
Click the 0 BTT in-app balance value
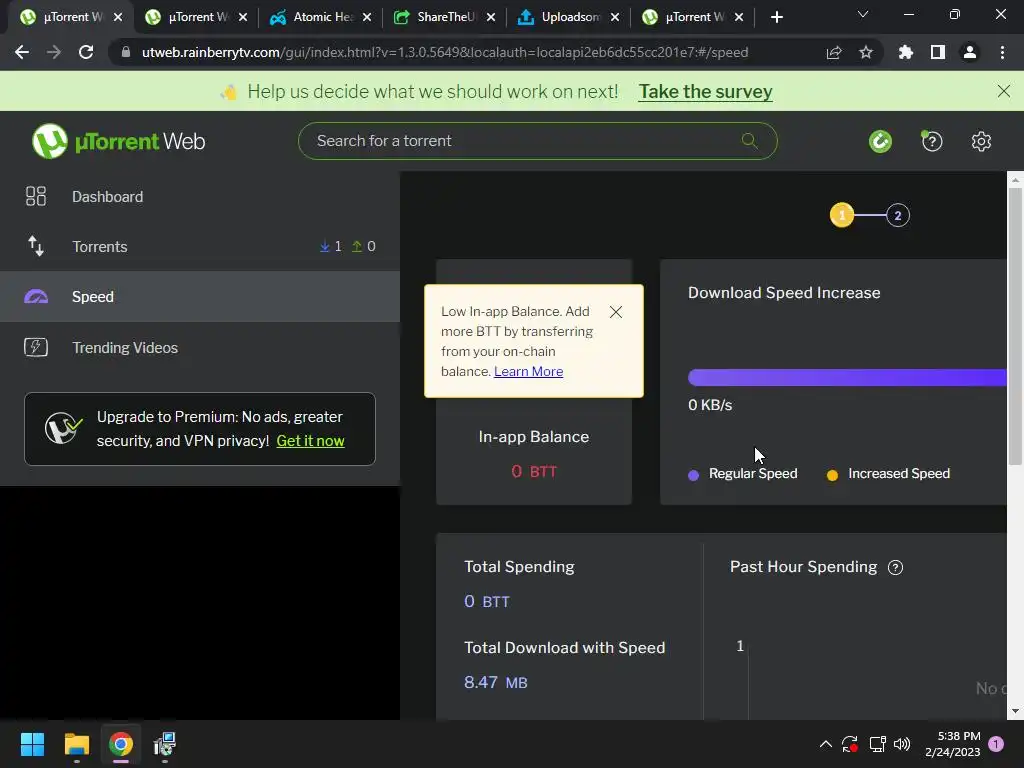pyautogui.click(x=534, y=472)
